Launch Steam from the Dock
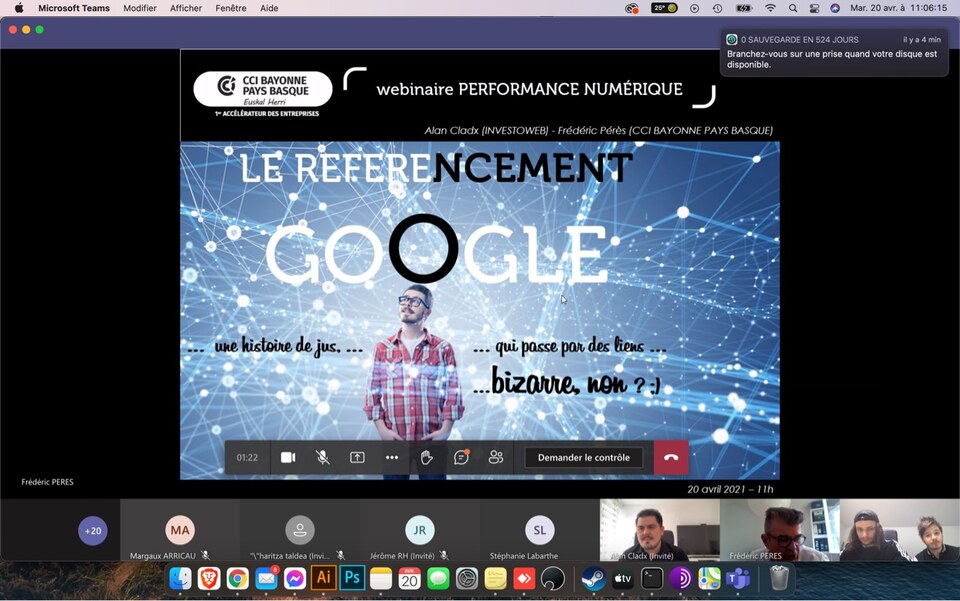The width and height of the screenshot is (960, 601). (x=593, y=578)
